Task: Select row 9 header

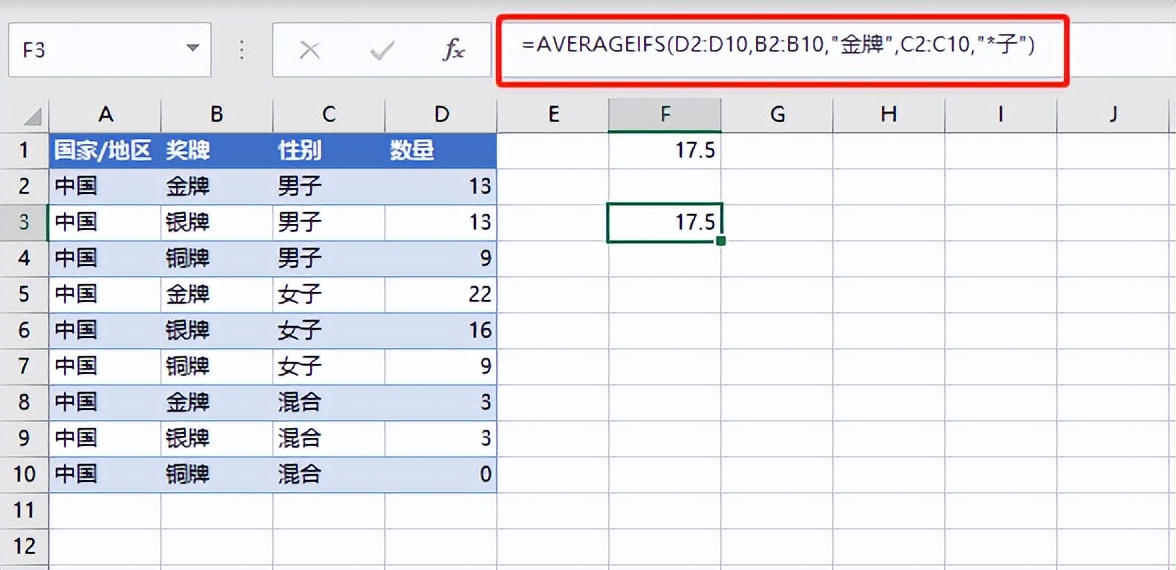Action: pyautogui.click(x=24, y=439)
